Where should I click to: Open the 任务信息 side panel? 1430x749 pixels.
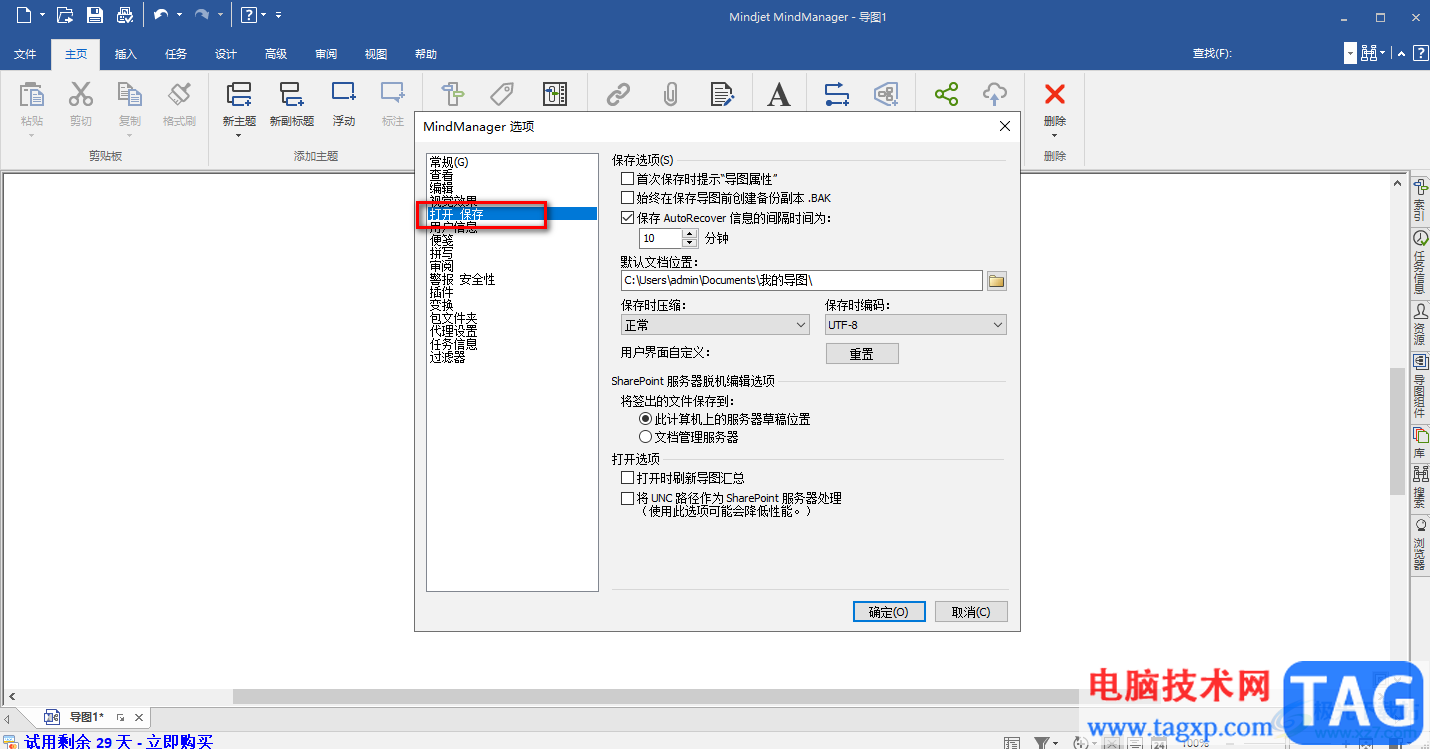click(x=1419, y=262)
